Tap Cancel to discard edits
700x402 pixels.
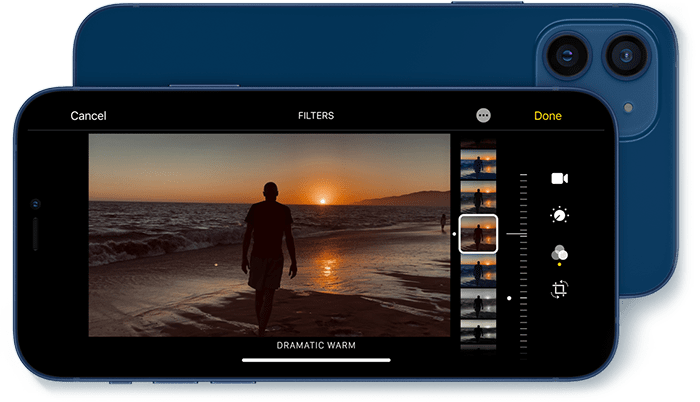click(88, 116)
